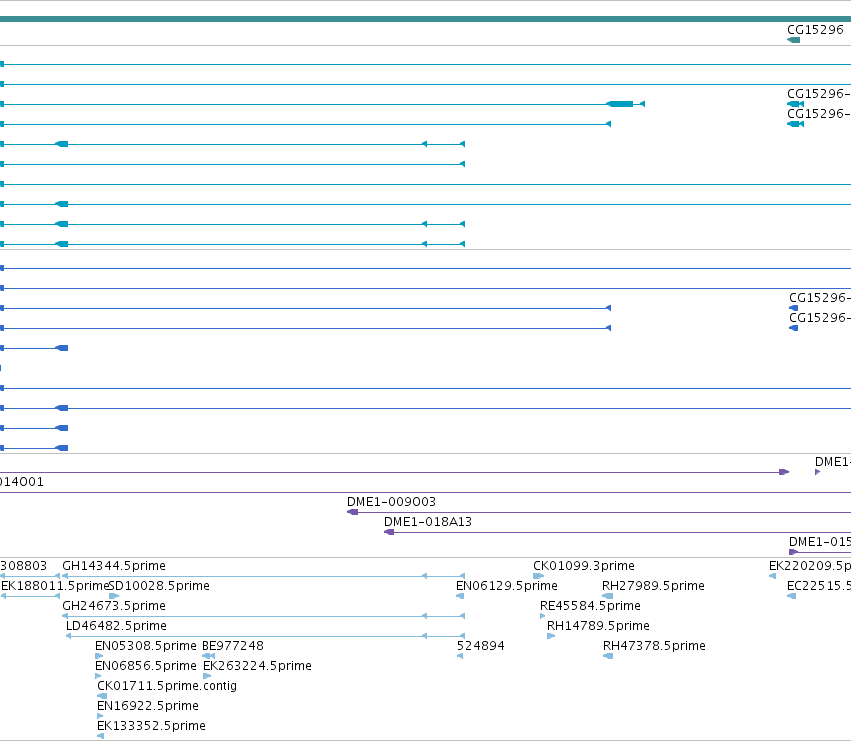Viewport: 851px width, 741px height.
Task: Select the CG15296 gene arrow glyph
Action: pyautogui.click(x=793, y=40)
